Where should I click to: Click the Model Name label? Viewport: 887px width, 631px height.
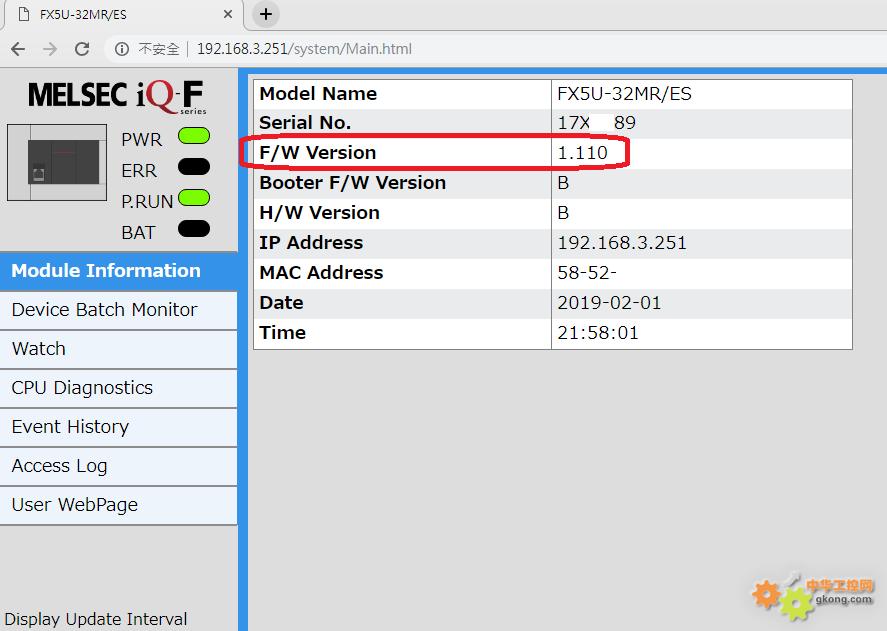(x=318, y=93)
